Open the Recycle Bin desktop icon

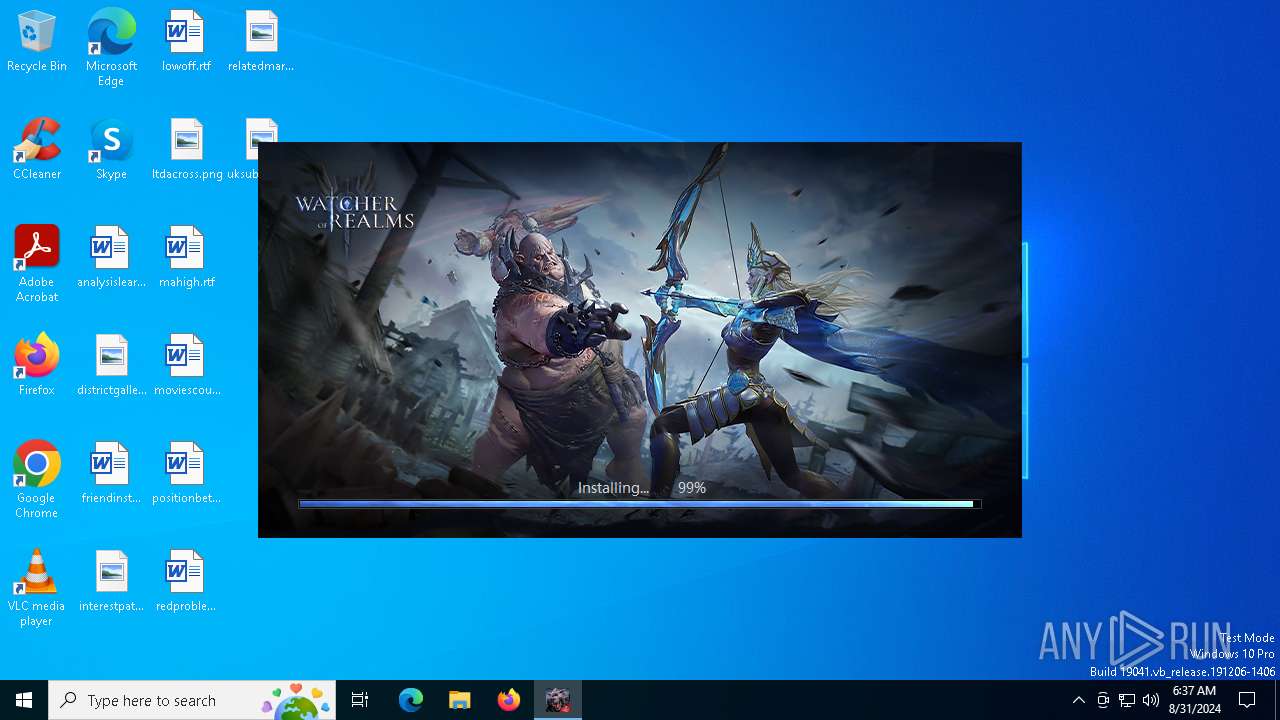coord(37,42)
